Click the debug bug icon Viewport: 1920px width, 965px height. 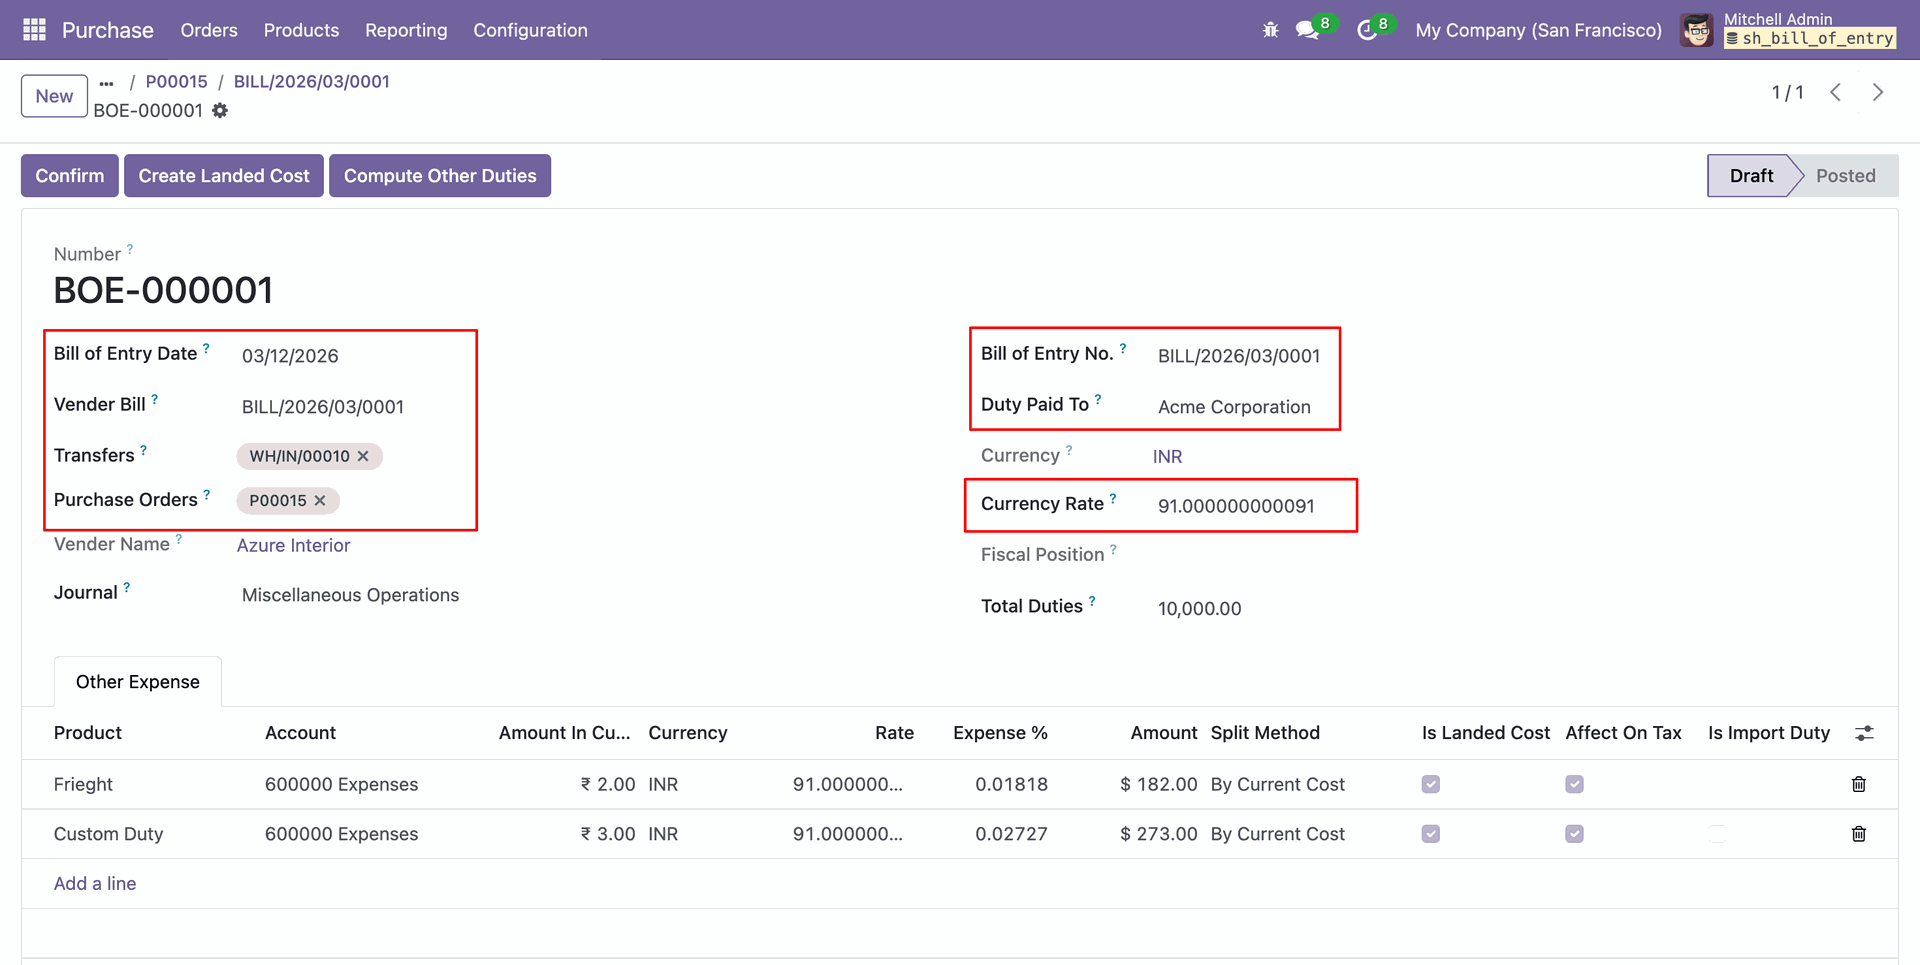[x=1270, y=30]
